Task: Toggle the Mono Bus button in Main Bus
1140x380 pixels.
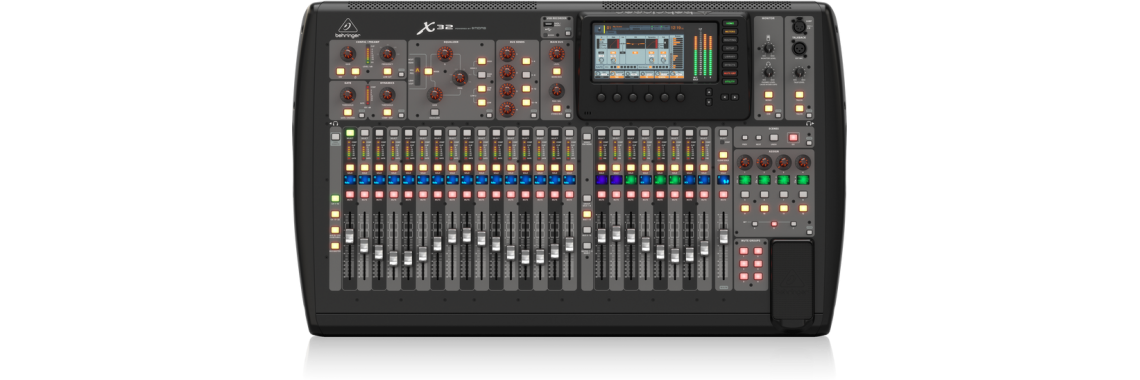Action: pyautogui.click(x=557, y=71)
